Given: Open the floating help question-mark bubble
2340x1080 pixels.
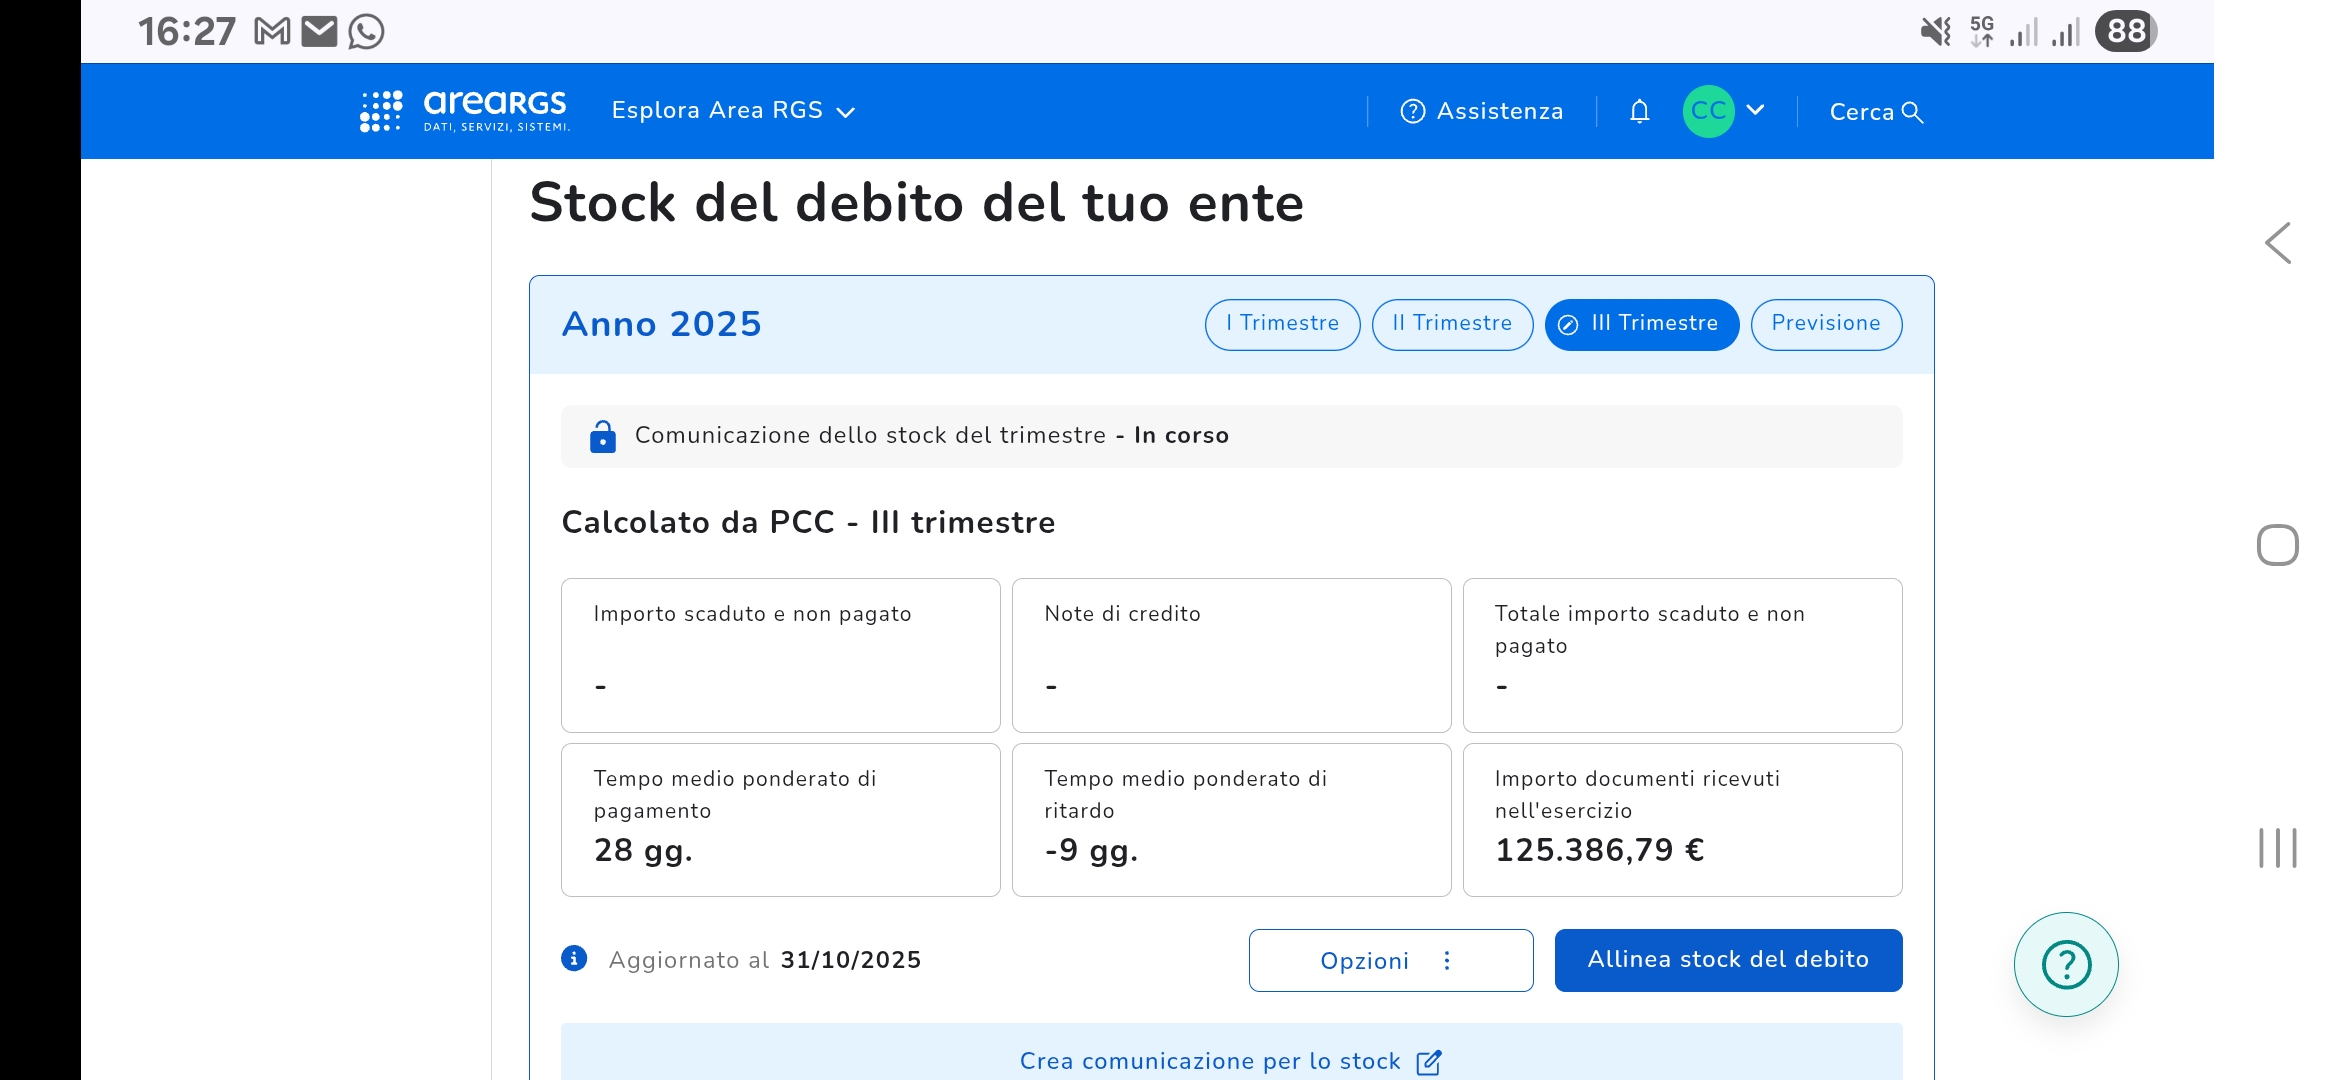Looking at the screenshot, I should pos(2066,965).
